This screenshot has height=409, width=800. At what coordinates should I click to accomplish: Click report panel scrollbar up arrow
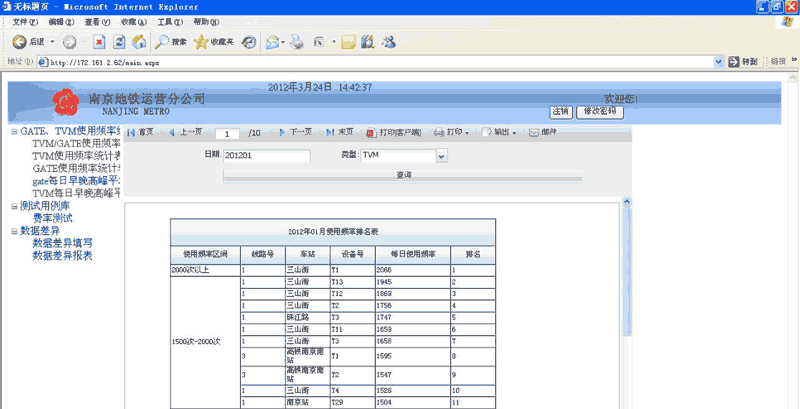[627, 201]
